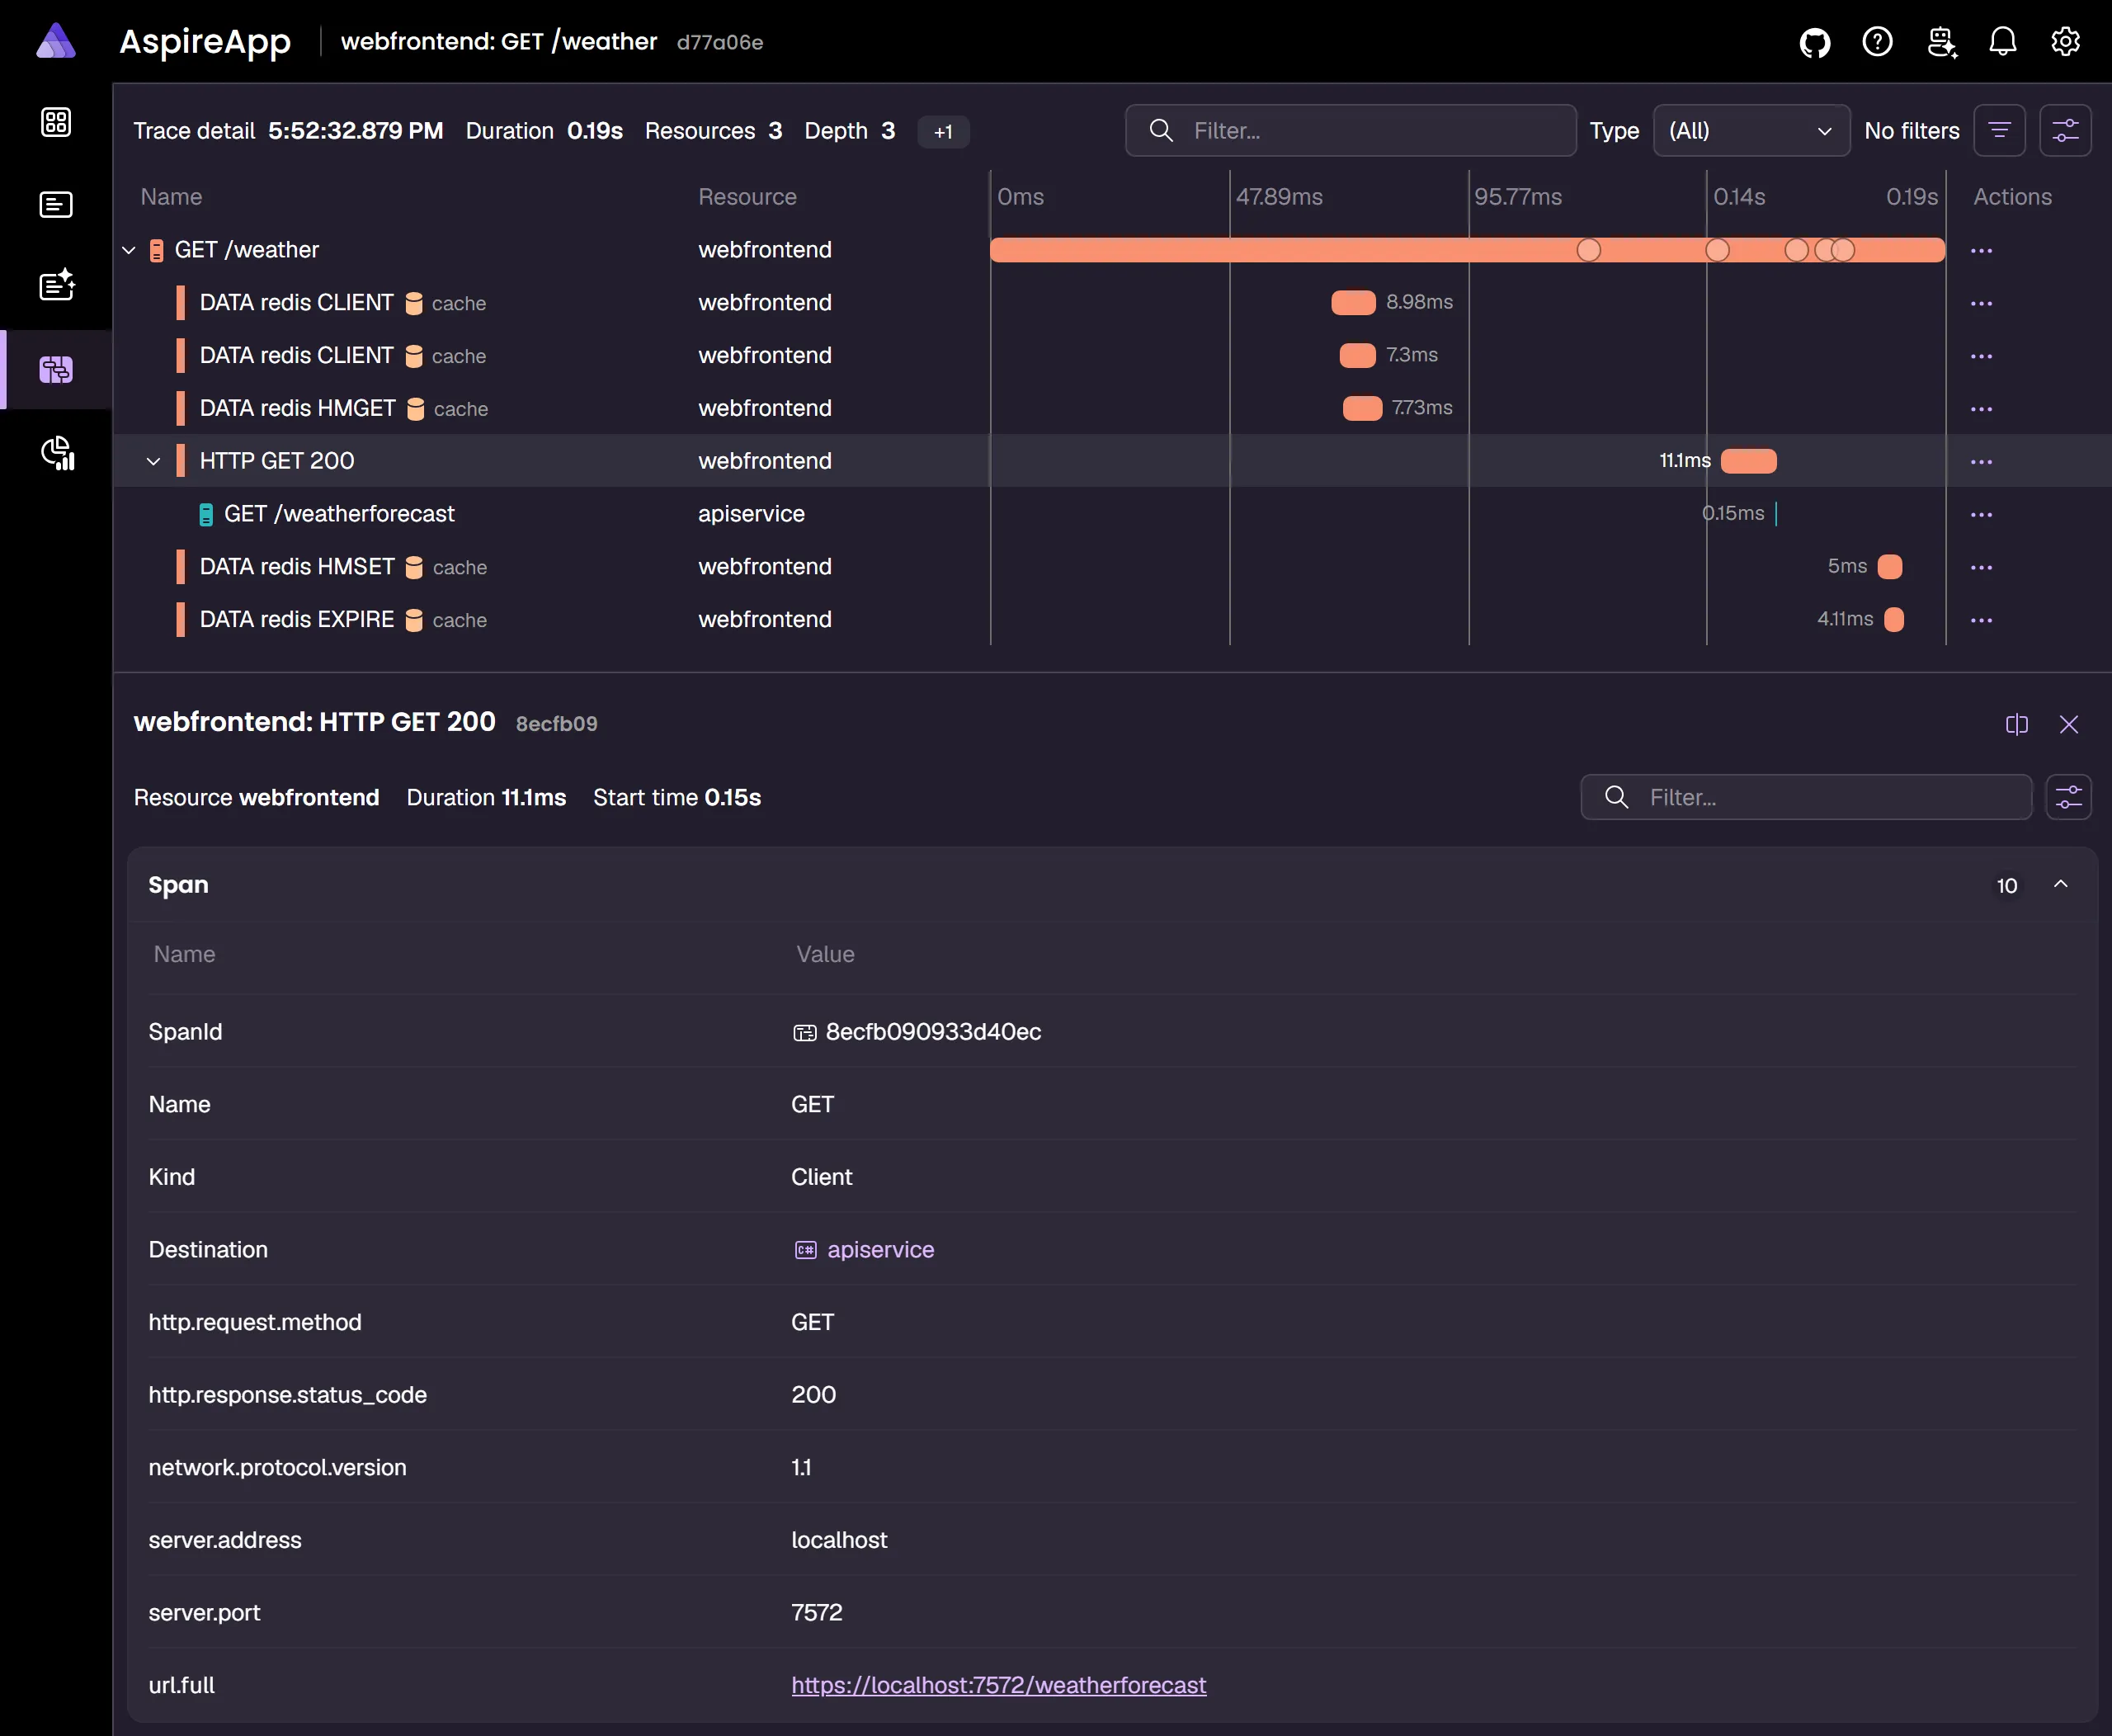Open apiservice destination link
The height and width of the screenshot is (1736, 2112).
coord(880,1250)
